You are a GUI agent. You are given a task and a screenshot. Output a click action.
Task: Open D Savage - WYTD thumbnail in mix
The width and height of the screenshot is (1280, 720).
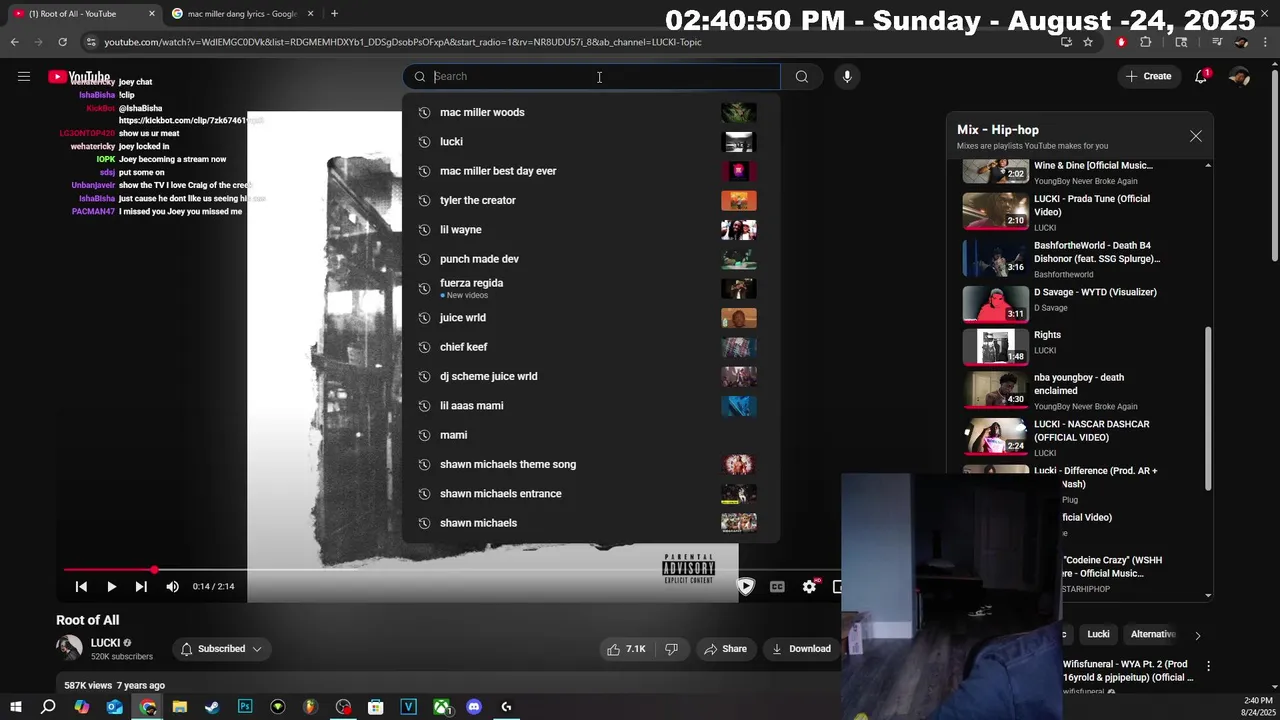coord(995,305)
